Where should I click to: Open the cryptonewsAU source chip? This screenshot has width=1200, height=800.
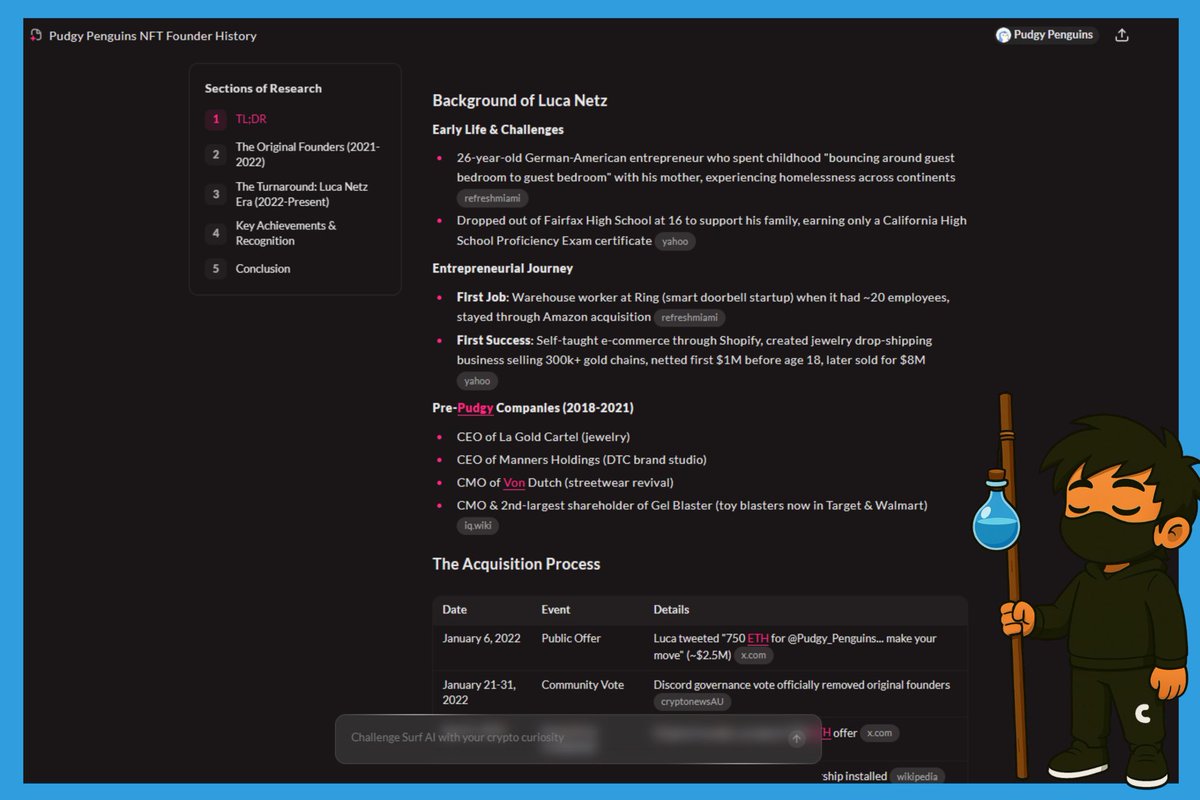tap(693, 702)
